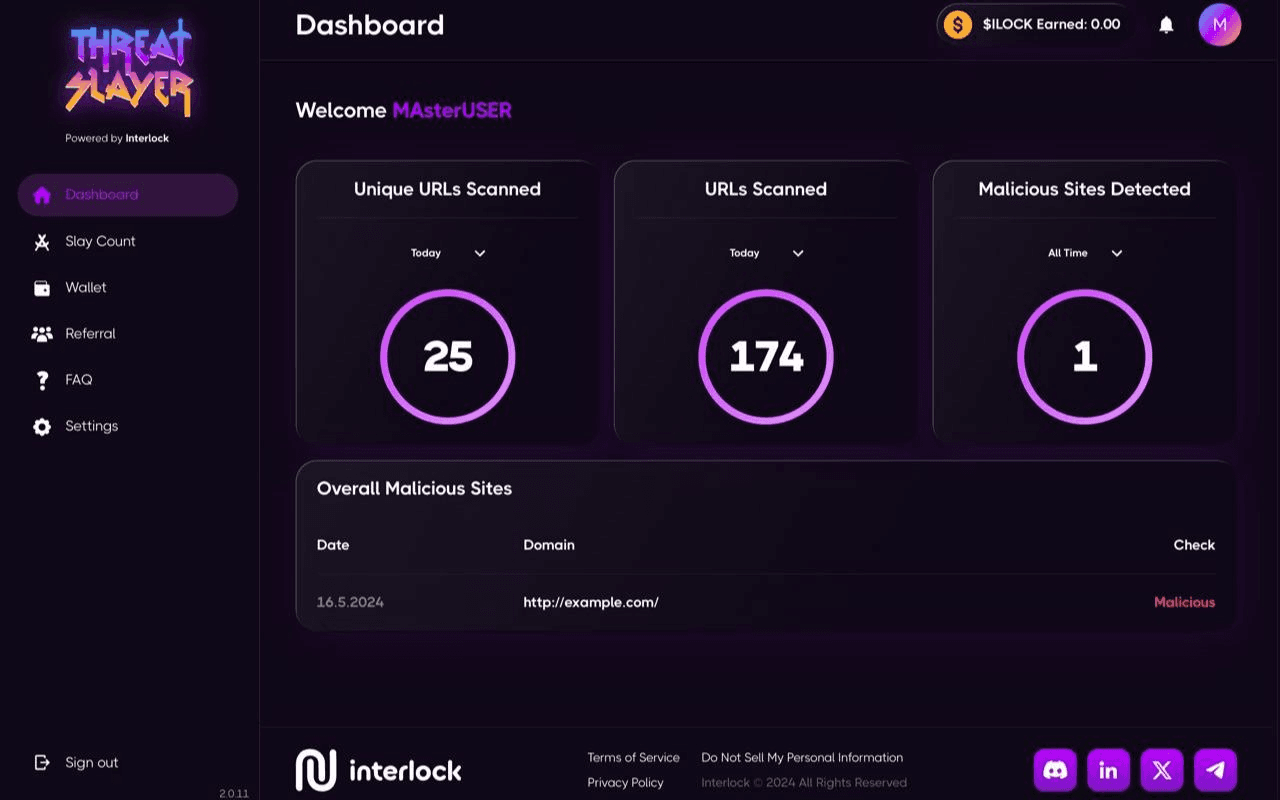Click the Date column header
The height and width of the screenshot is (800, 1280).
tap(333, 545)
